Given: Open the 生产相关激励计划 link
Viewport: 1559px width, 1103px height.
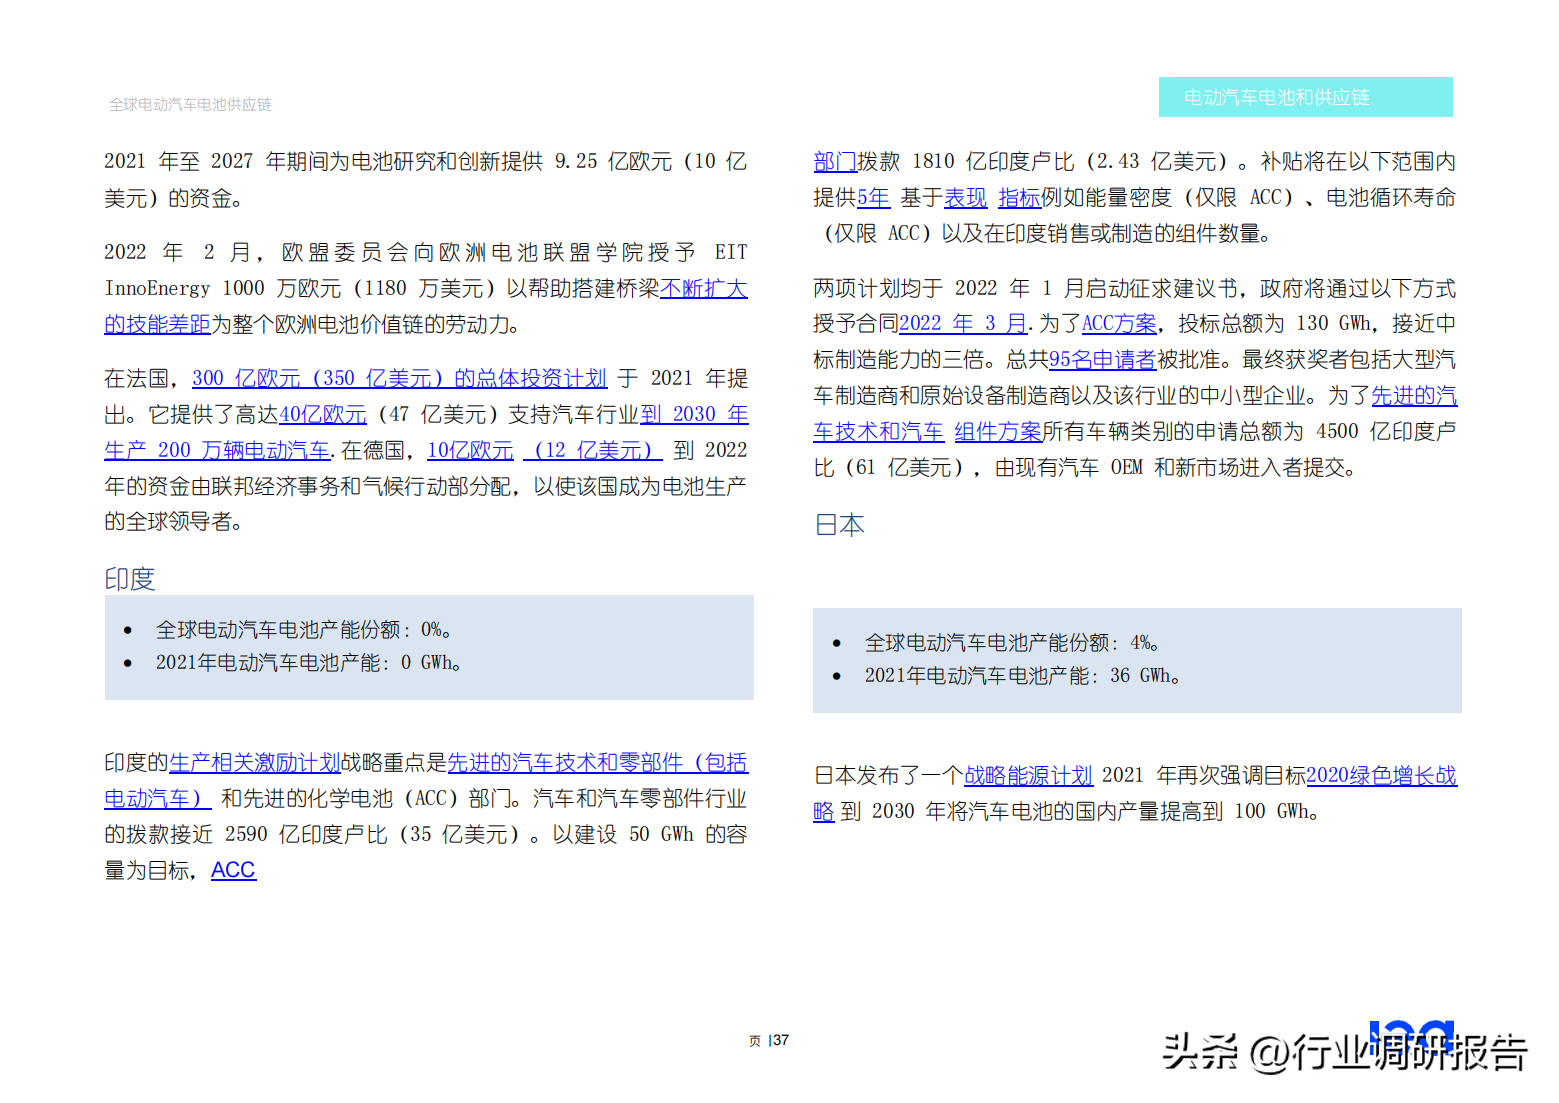Looking at the screenshot, I should click(255, 763).
